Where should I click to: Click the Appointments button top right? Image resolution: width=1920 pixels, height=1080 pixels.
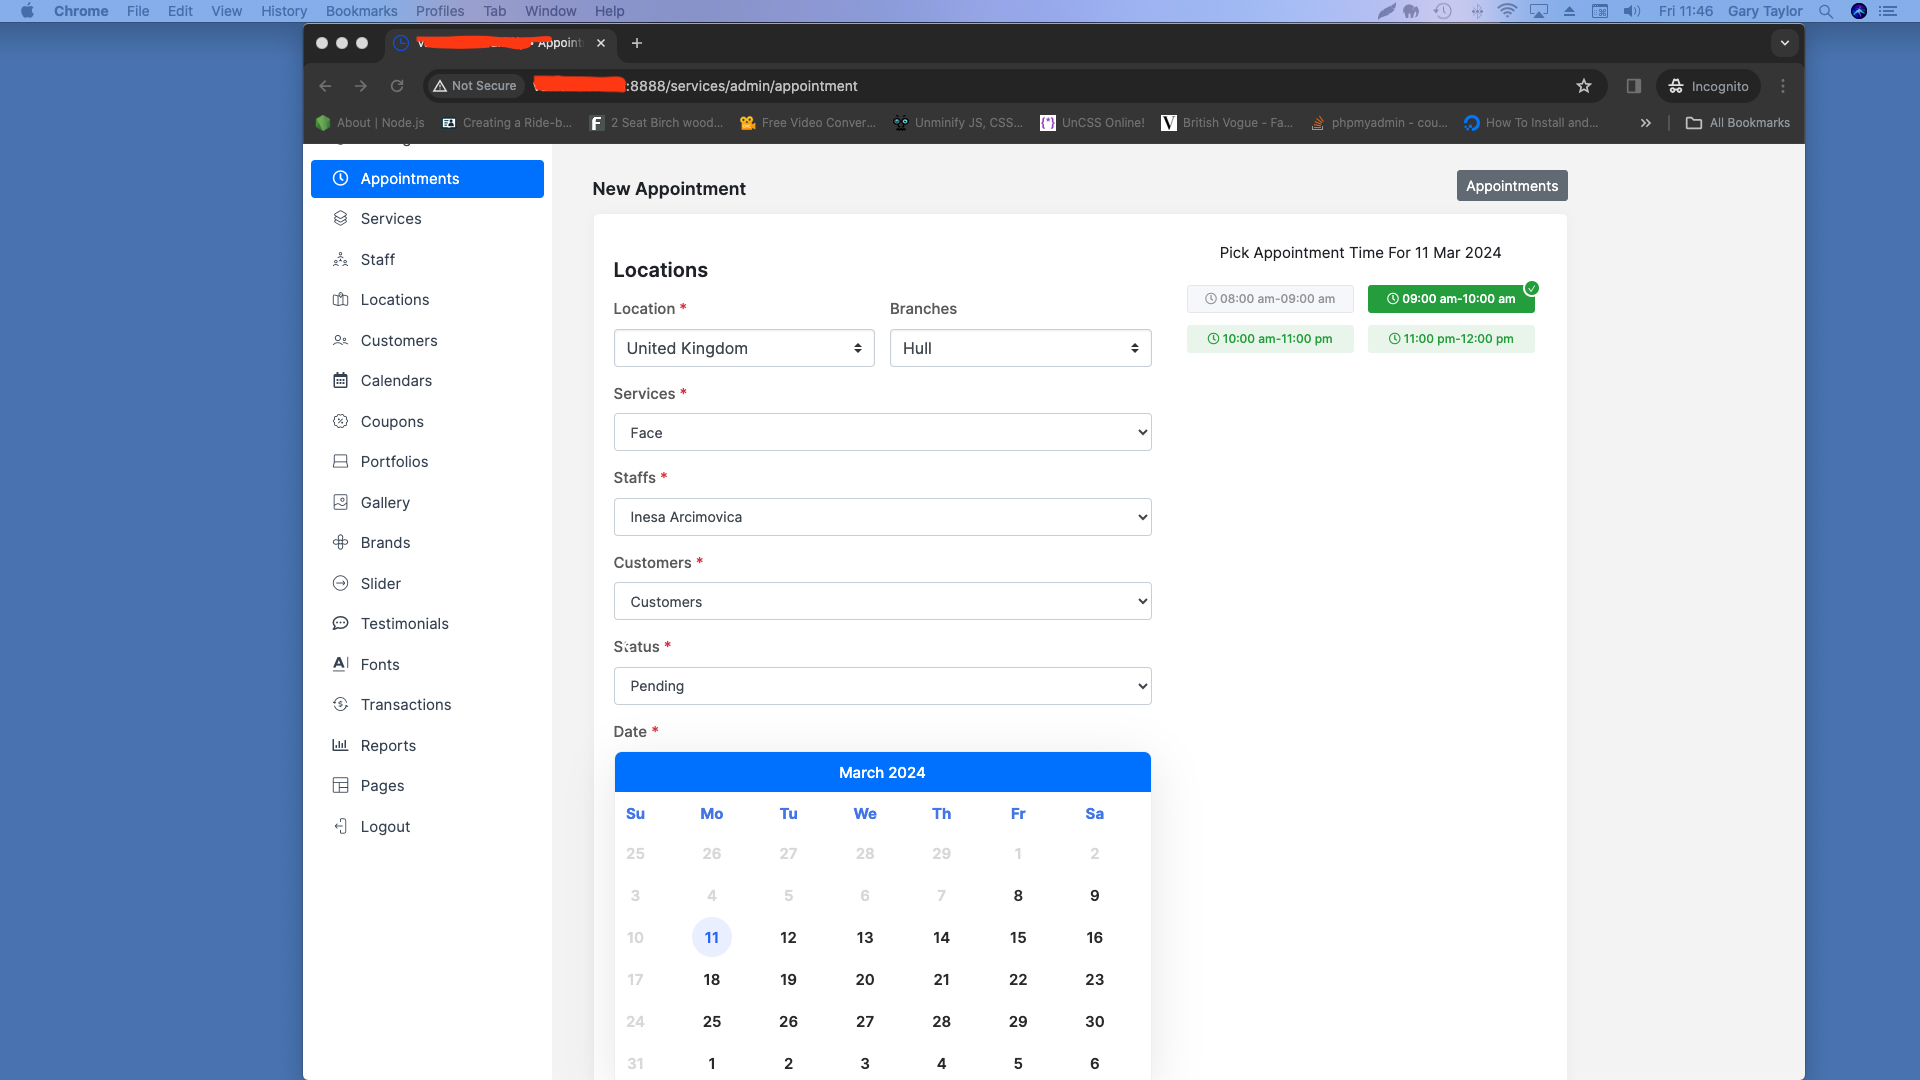(x=1511, y=186)
